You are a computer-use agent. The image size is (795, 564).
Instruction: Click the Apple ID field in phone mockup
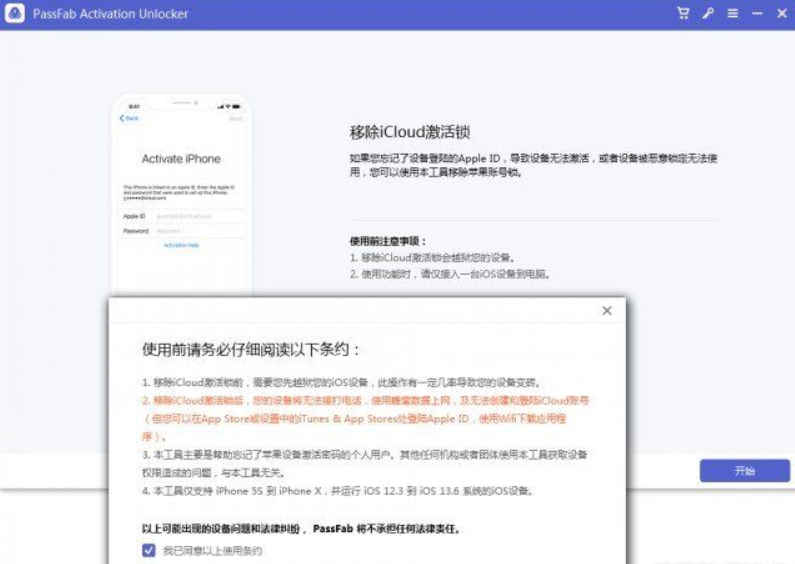pos(182,216)
